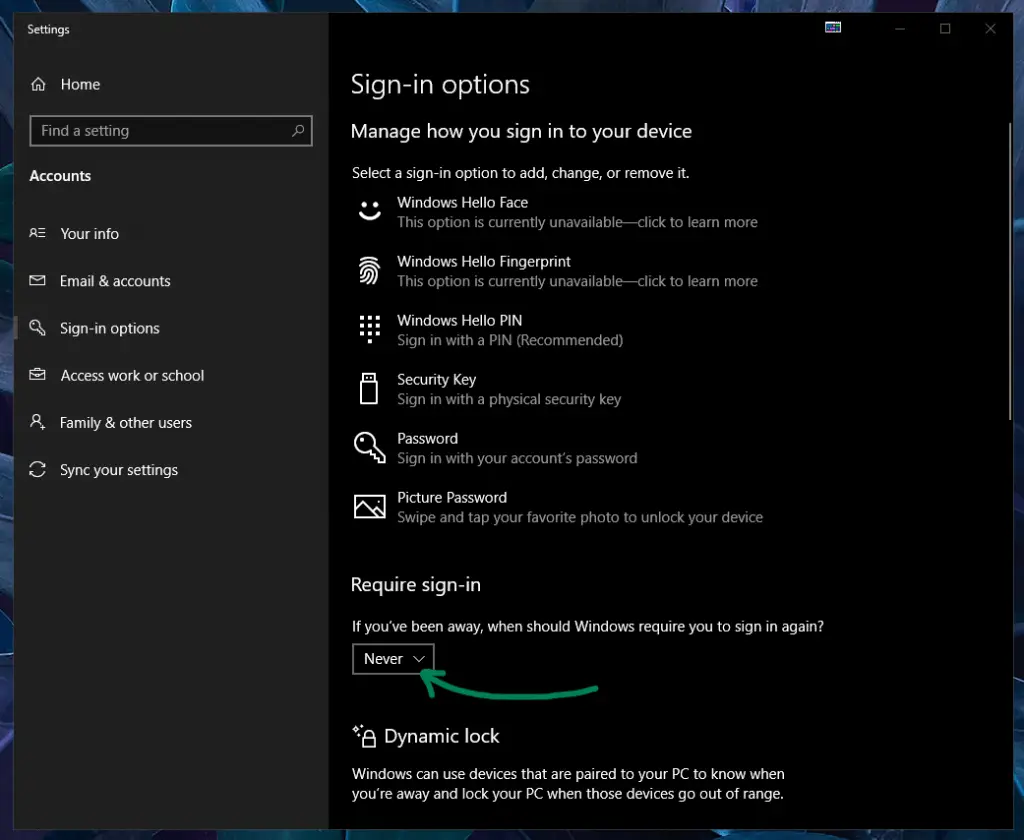Screen dimensions: 1024x840
Task: Click the 'Sign-in options' page title
Action: click(x=440, y=85)
